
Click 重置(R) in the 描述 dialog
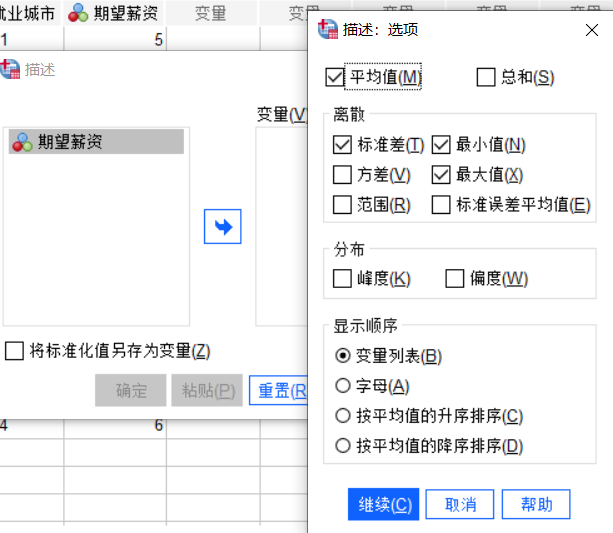pyautogui.click(x=279, y=390)
